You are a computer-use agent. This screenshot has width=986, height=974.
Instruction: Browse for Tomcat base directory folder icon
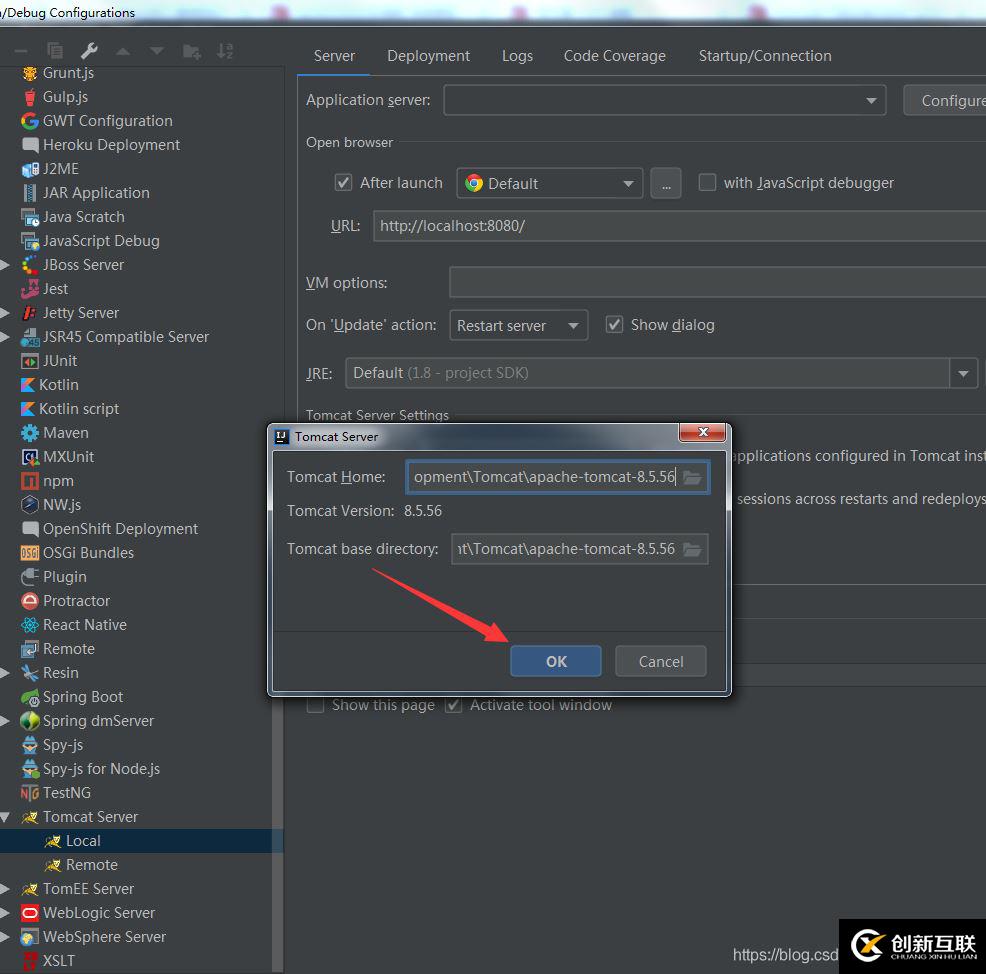pyautogui.click(x=692, y=550)
